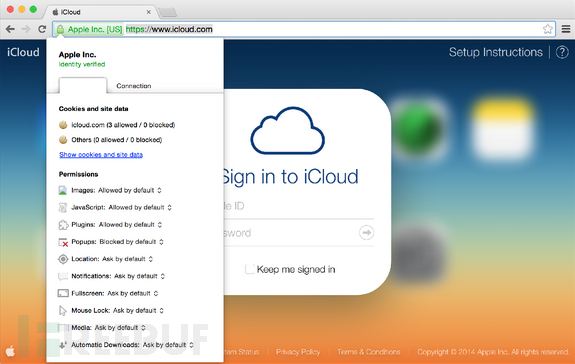
Task: Switch to the Connection tab
Action: click(133, 86)
